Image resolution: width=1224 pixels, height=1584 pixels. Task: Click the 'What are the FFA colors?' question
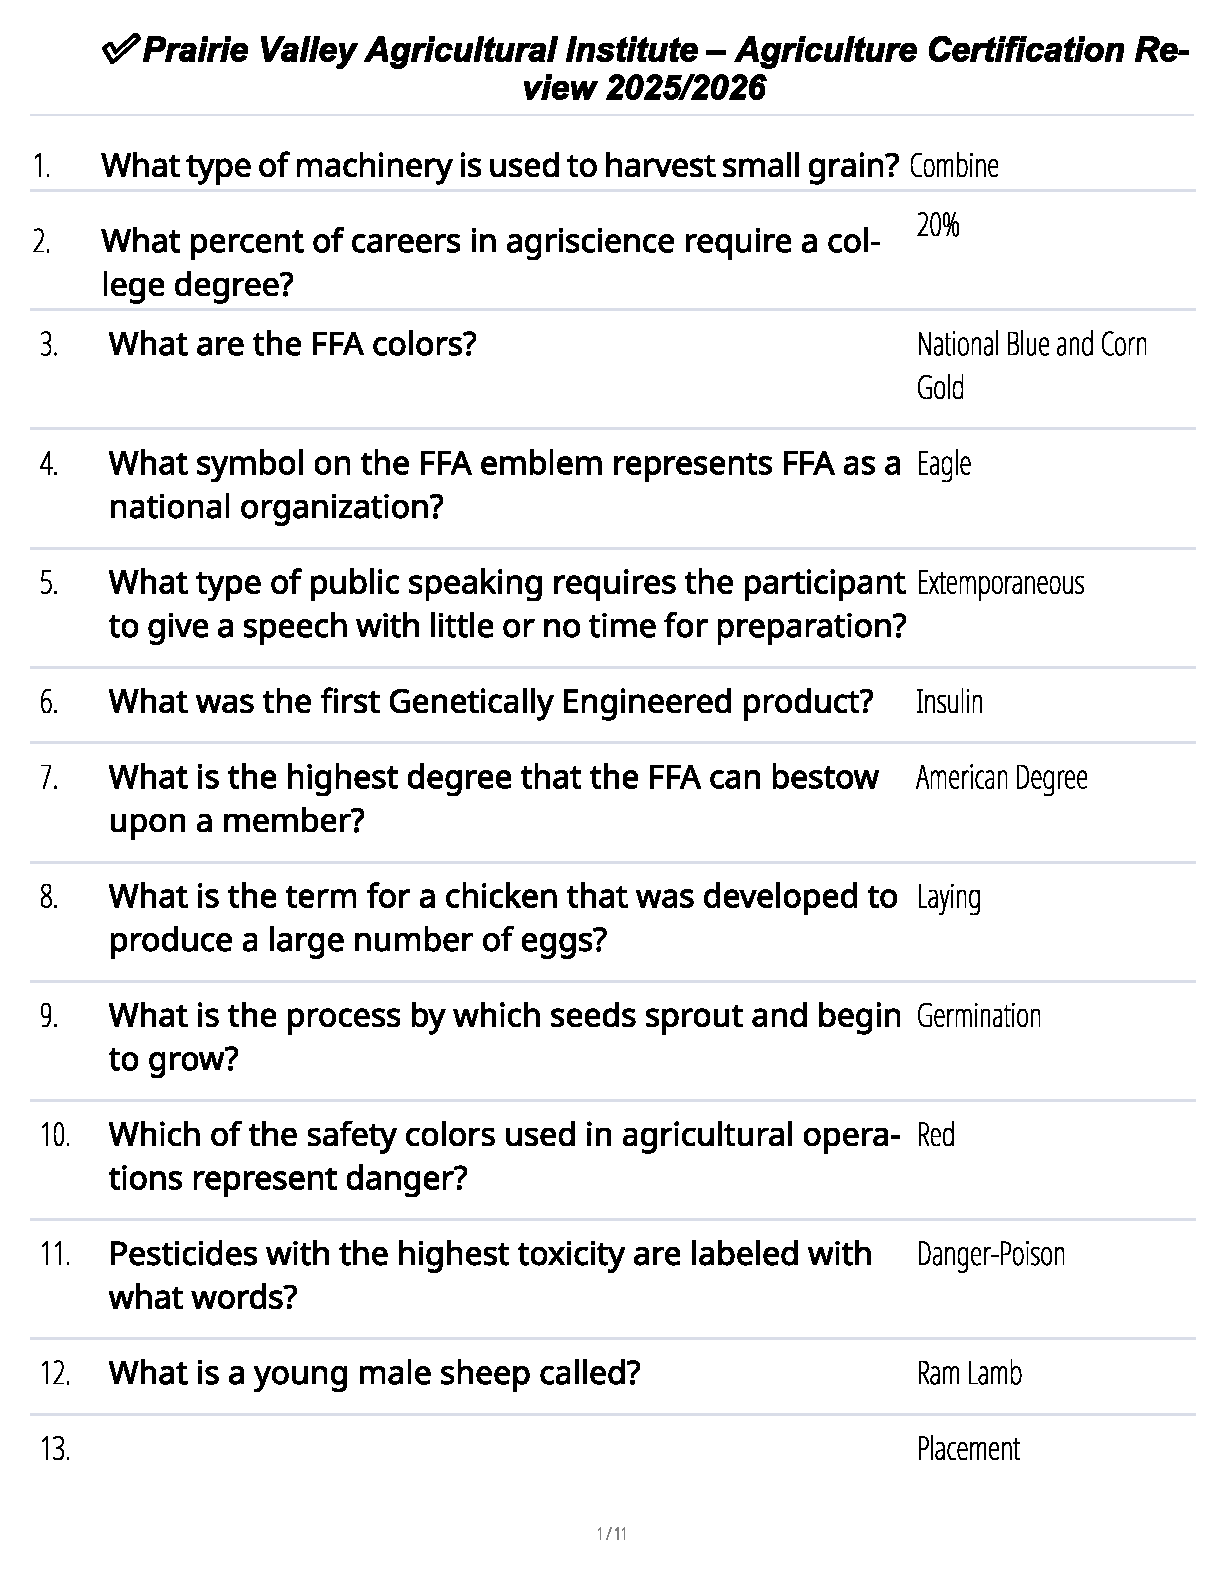(x=292, y=344)
